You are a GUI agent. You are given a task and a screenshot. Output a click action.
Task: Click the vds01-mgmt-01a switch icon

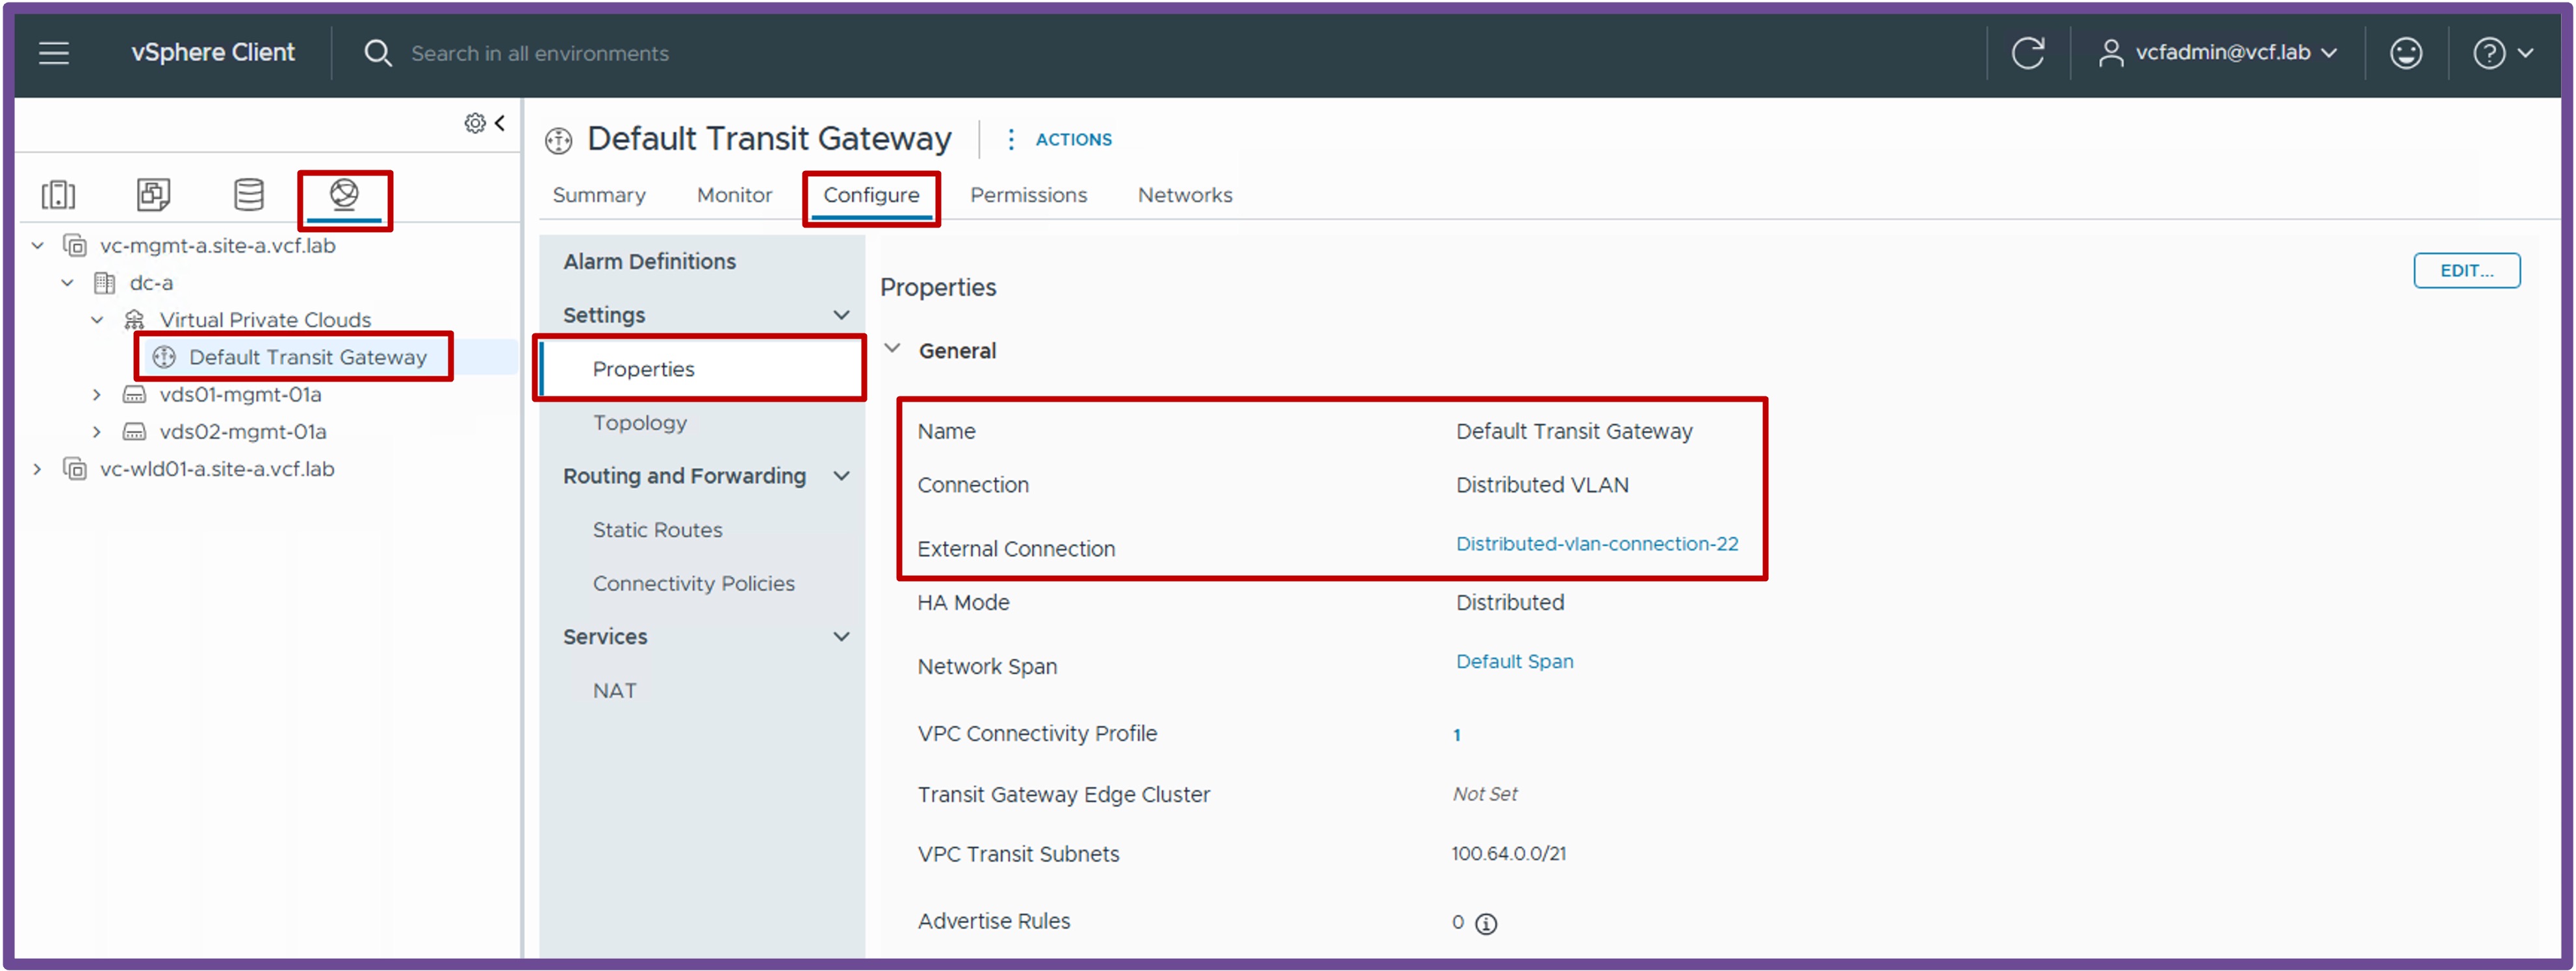tap(134, 395)
